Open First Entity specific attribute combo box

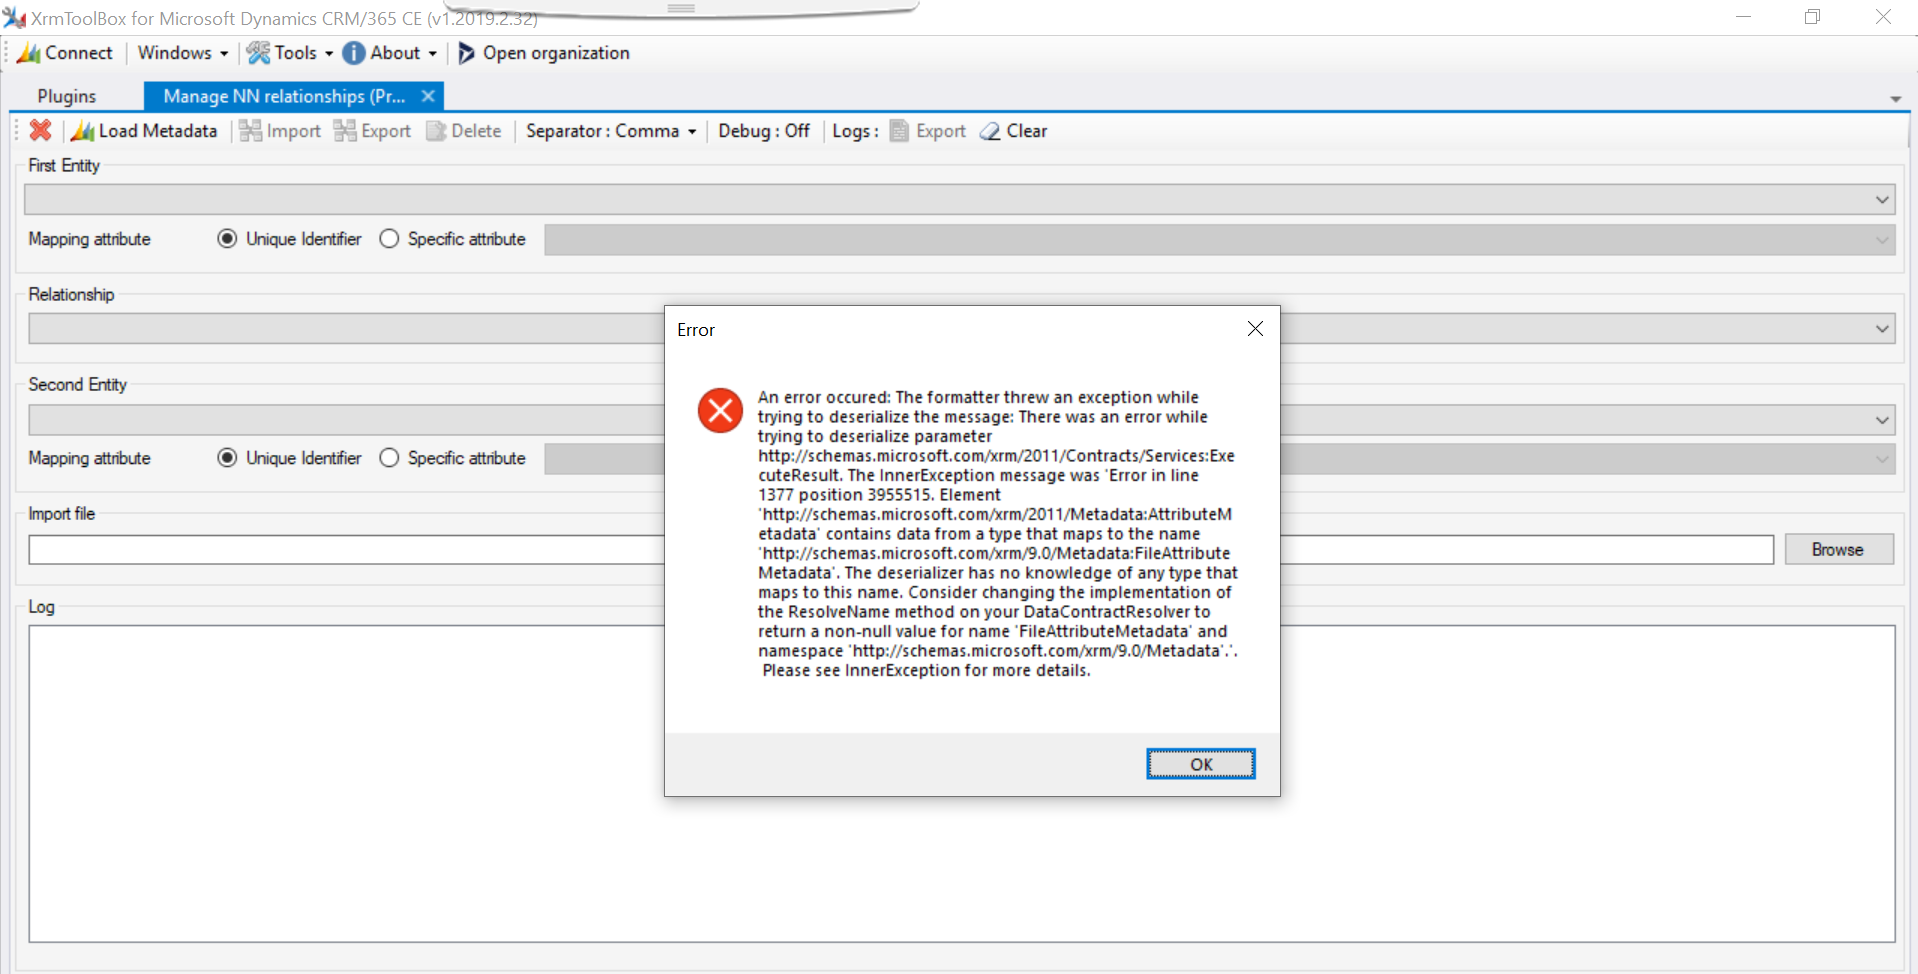pyautogui.click(x=1220, y=239)
